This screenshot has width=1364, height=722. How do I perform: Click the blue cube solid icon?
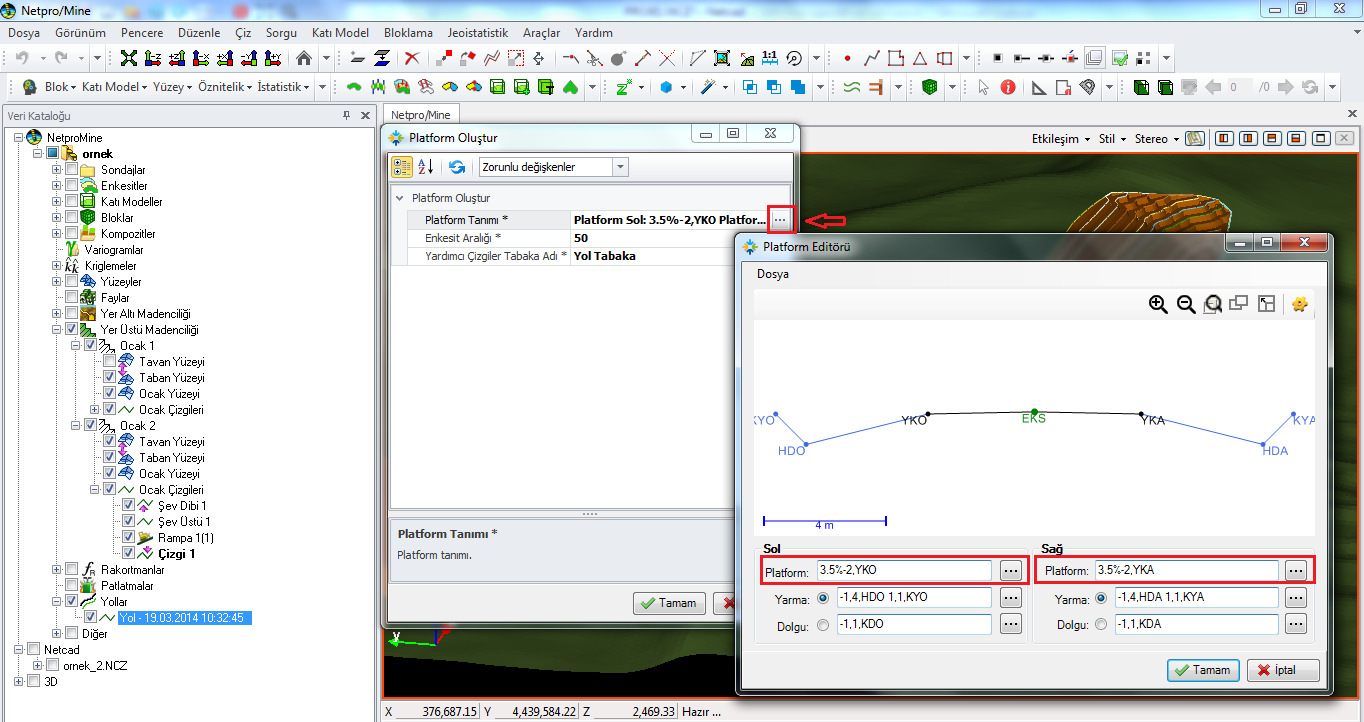point(667,87)
